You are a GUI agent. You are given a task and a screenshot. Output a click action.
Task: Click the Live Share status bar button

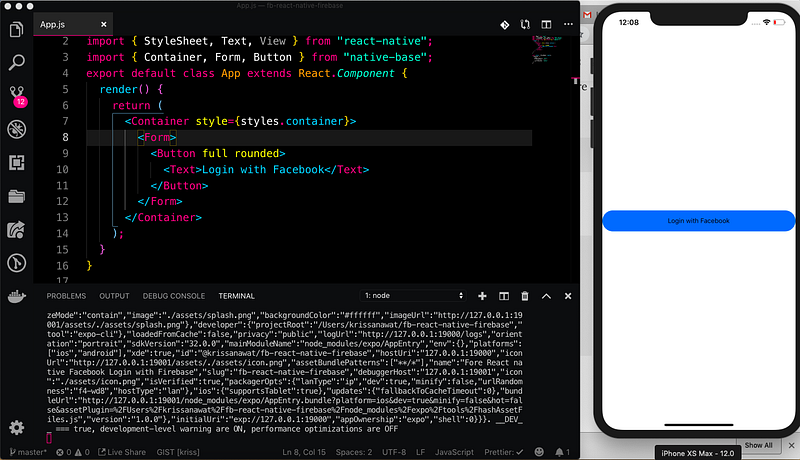[127, 453]
